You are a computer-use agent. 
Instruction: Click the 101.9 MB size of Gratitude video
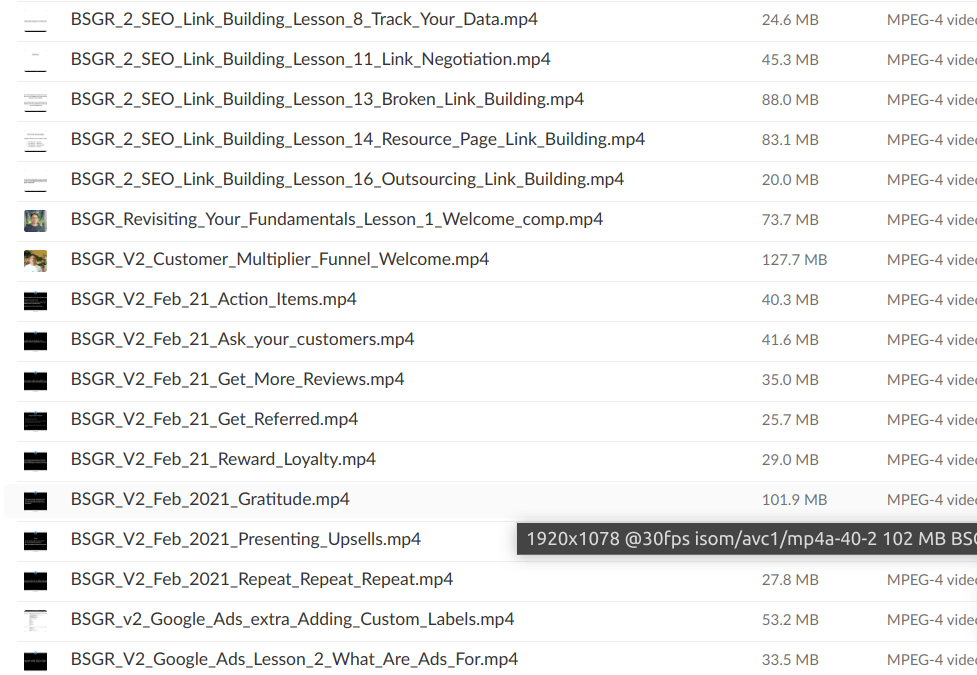point(794,500)
